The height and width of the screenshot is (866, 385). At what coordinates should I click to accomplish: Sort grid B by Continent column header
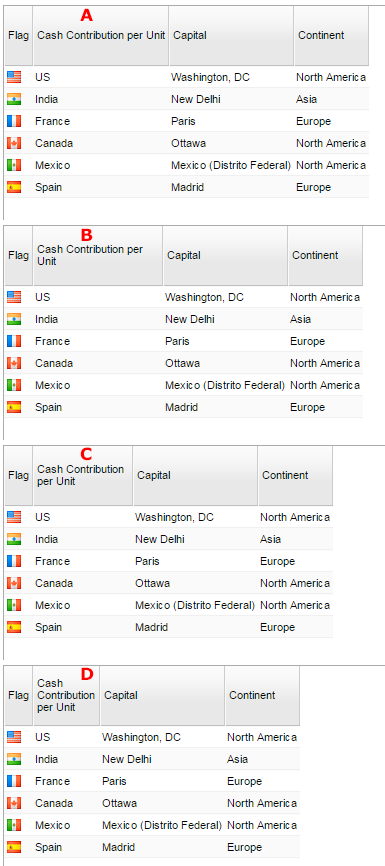[x=325, y=256]
